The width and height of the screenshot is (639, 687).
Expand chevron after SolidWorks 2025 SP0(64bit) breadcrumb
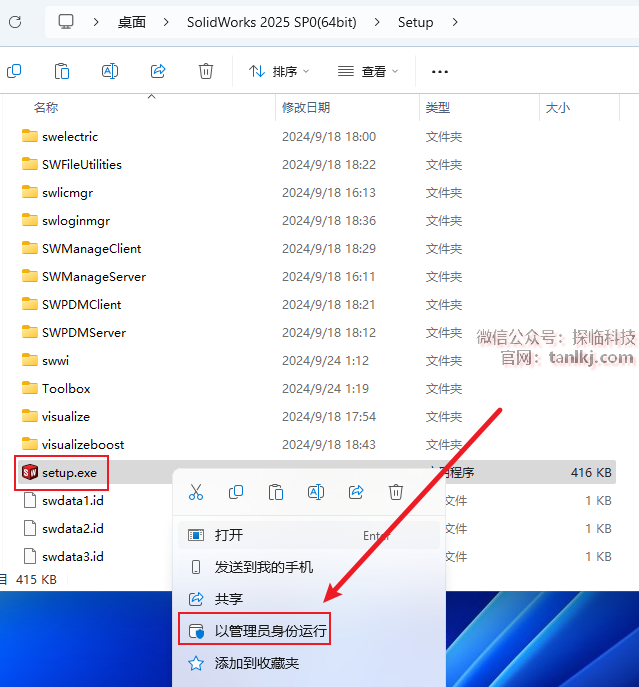377,22
